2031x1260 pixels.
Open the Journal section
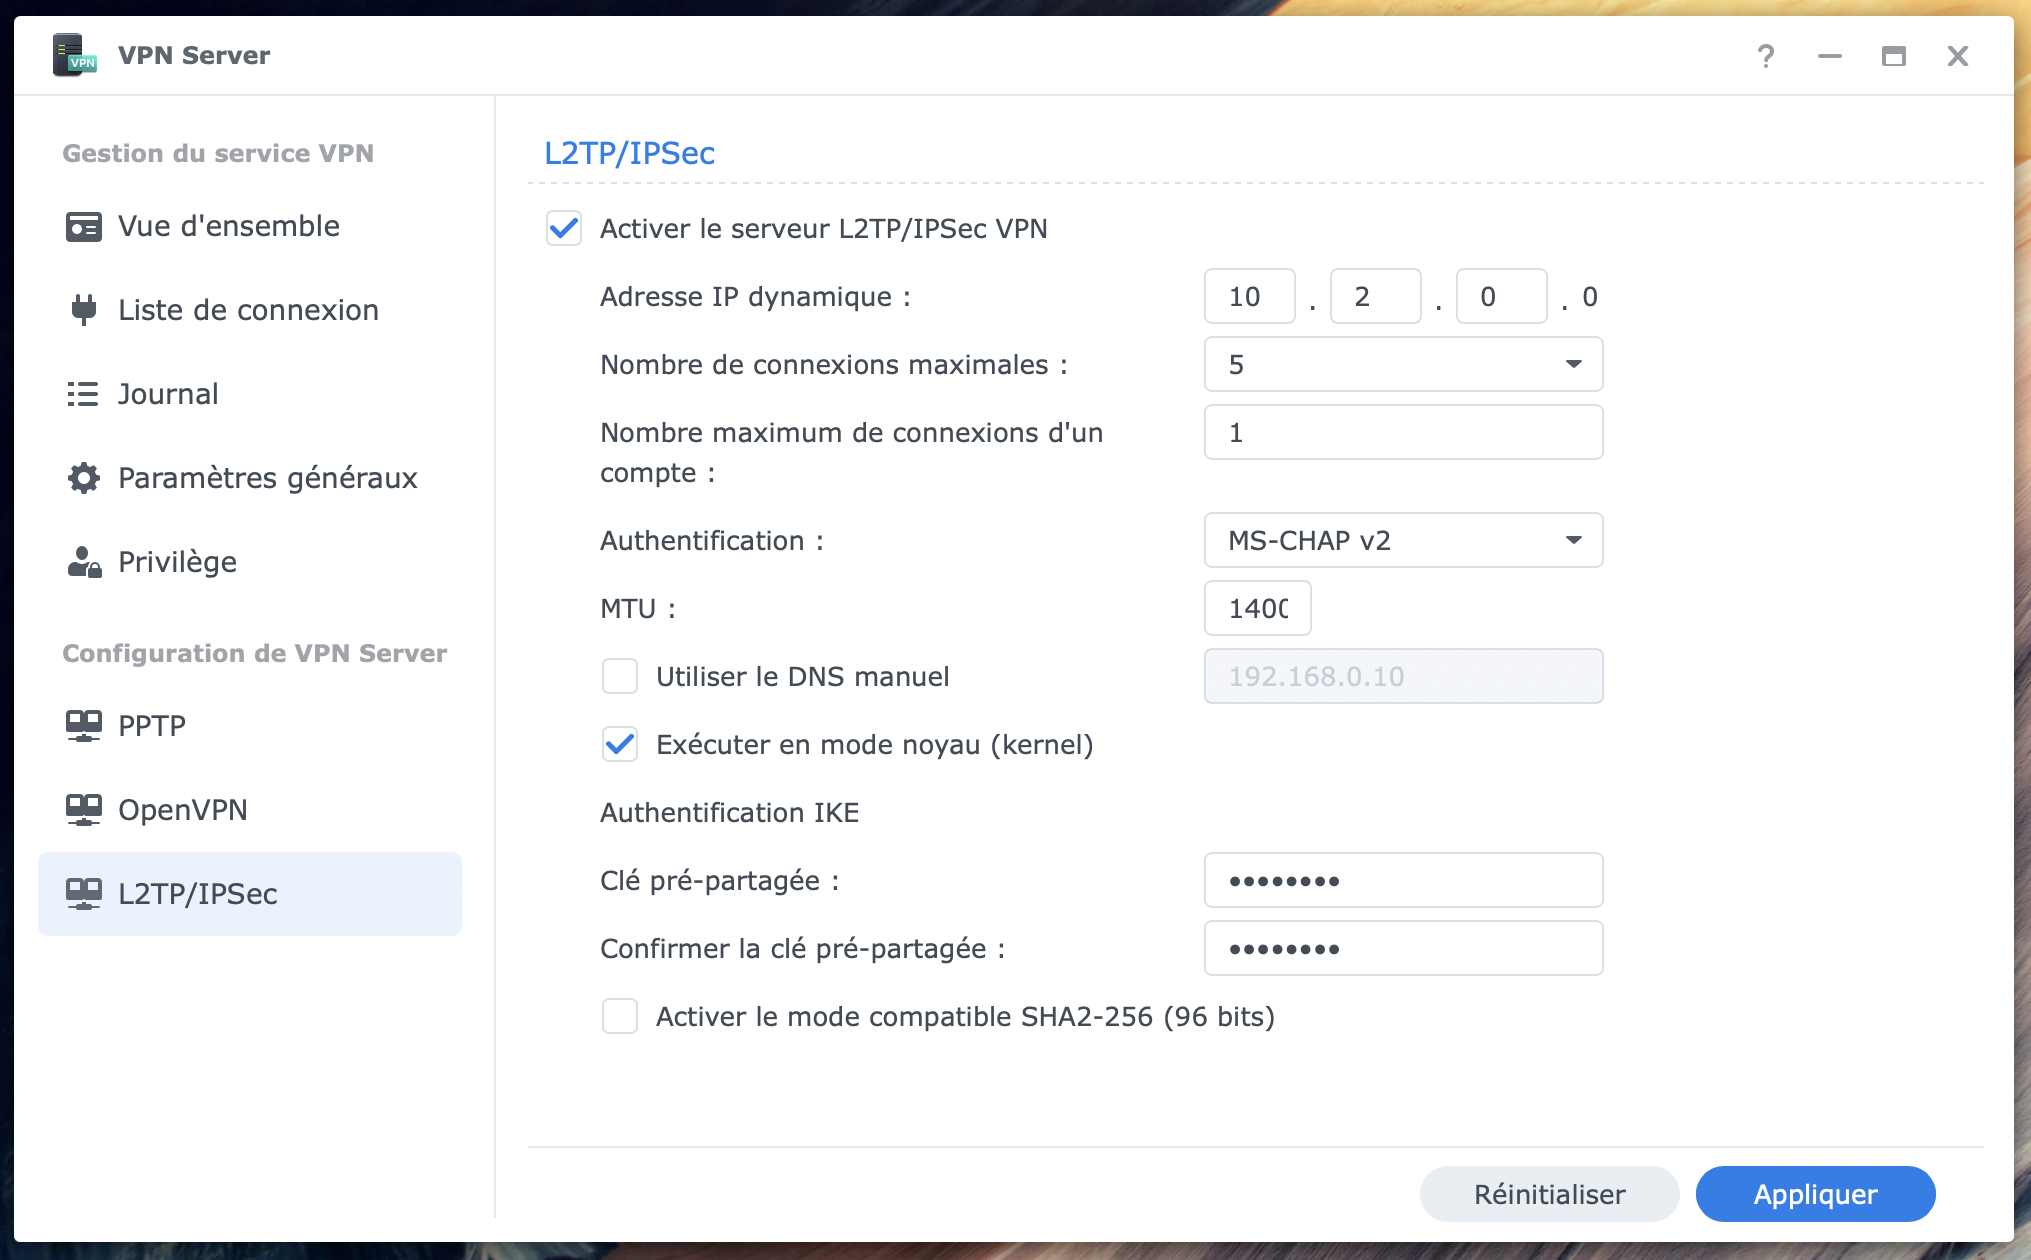tap(168, 394)
